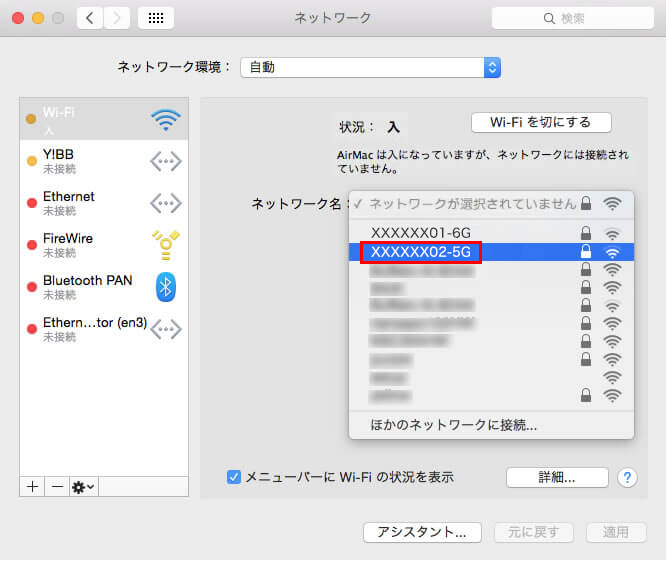Open the gear action menu
666x562 pixels.
(84, 487)
